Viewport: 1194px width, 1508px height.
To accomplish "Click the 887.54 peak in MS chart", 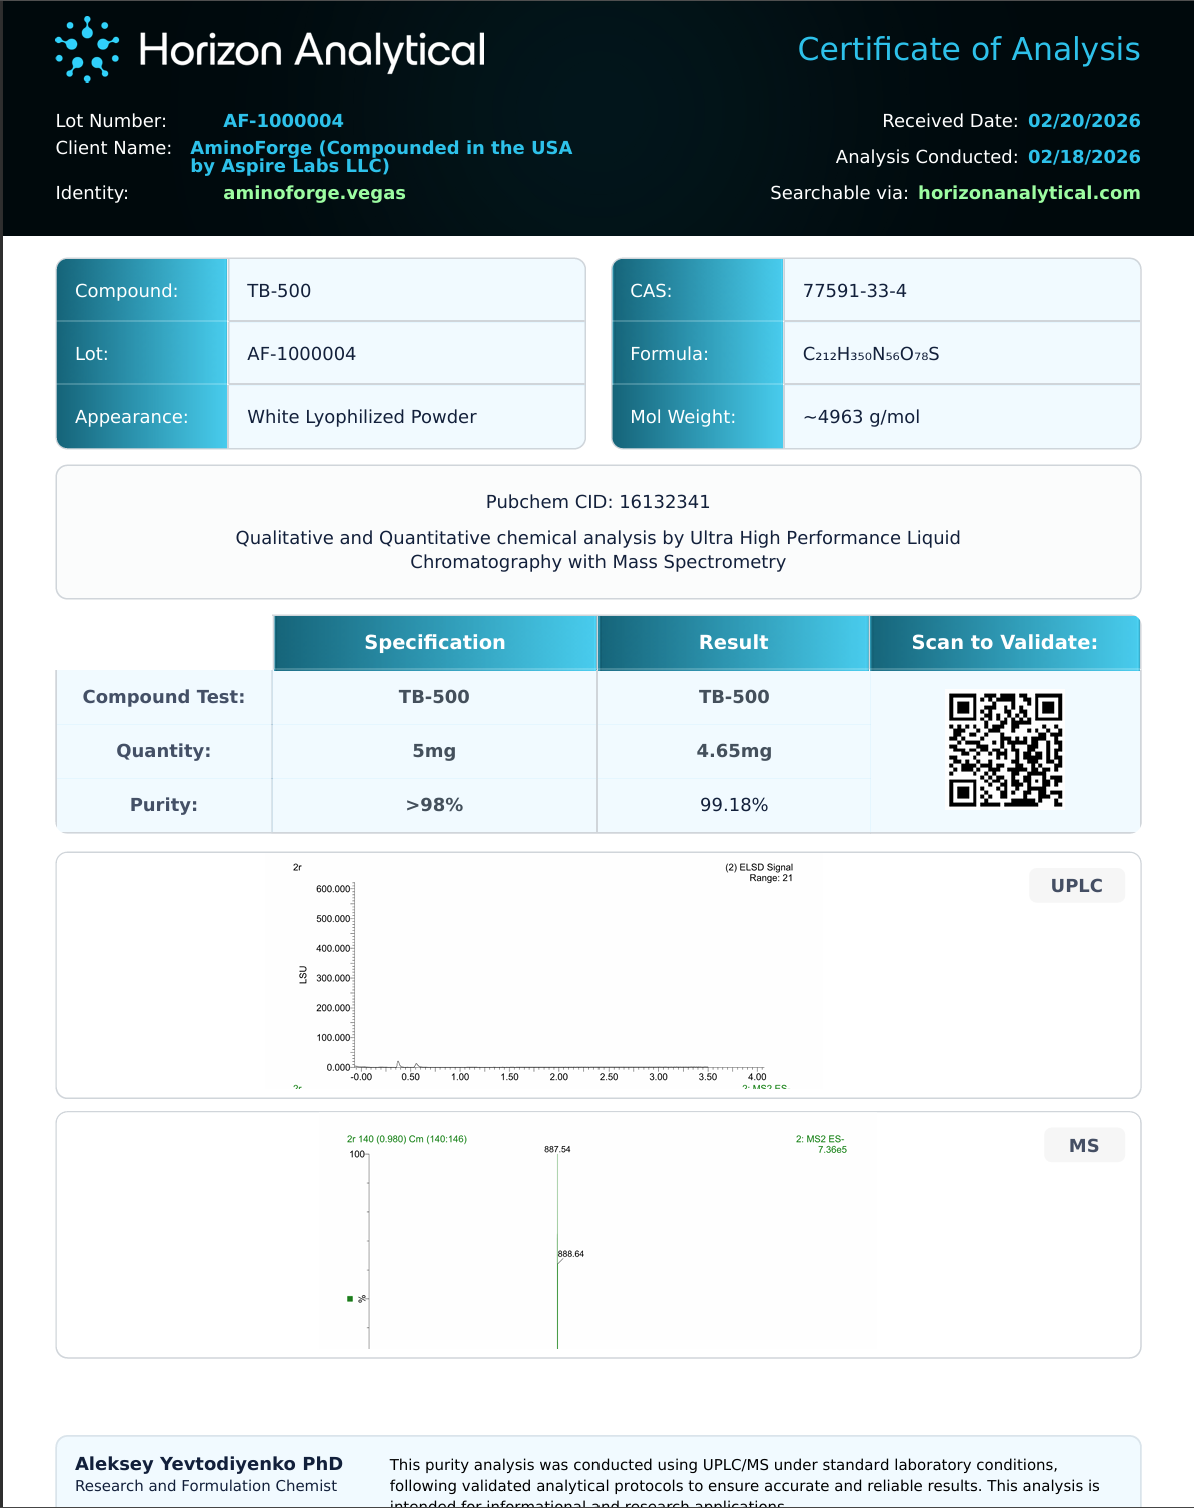I will tap(557, 1149).
